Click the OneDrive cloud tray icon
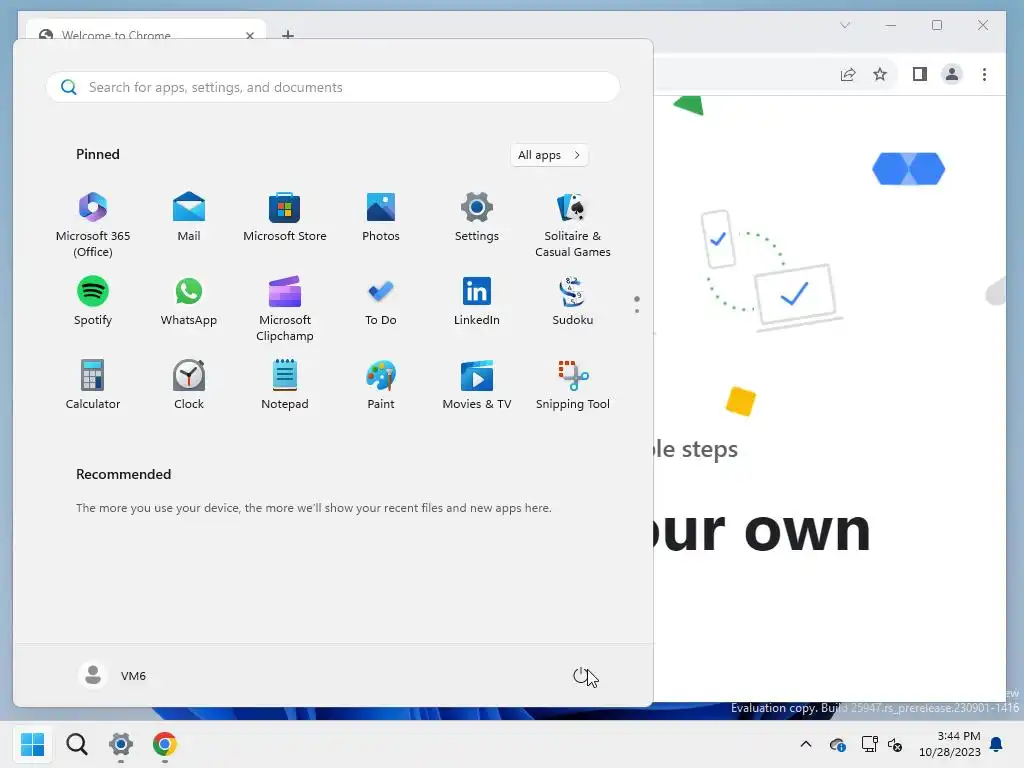 837,744
